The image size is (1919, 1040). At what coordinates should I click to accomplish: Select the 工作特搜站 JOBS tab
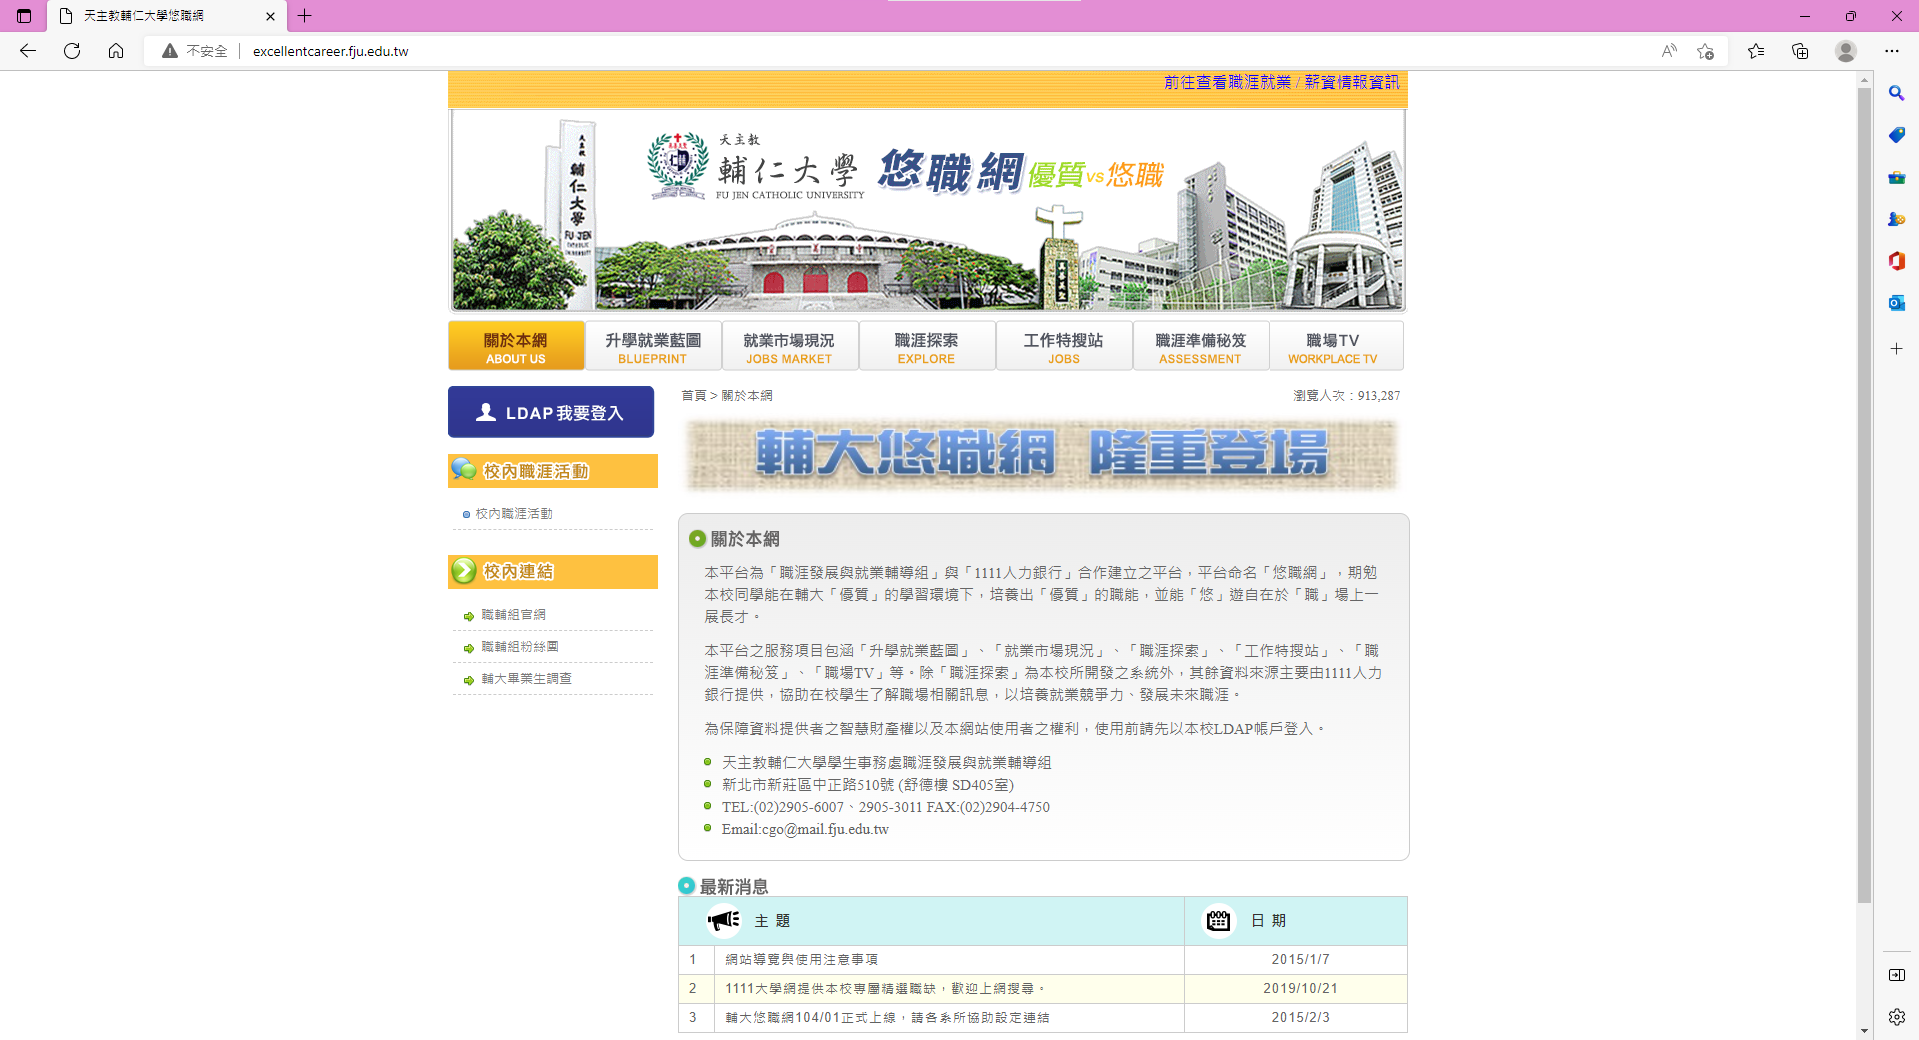[x=1063, y=346]
